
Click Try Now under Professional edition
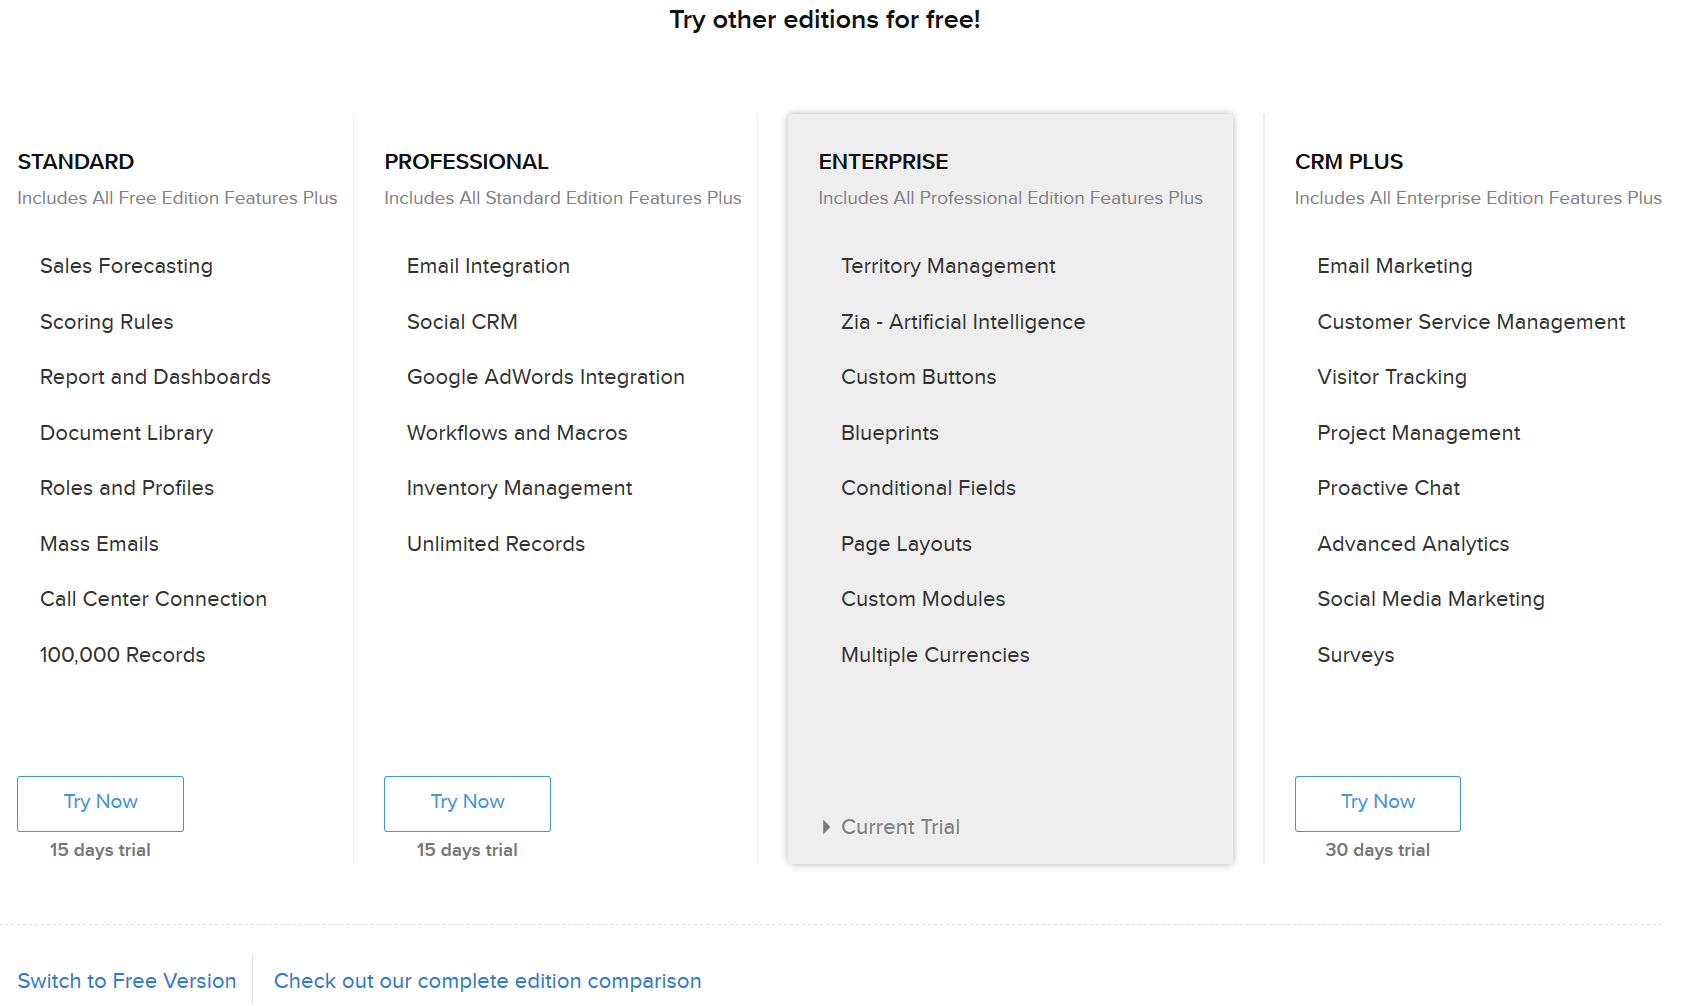pos(467,803)
